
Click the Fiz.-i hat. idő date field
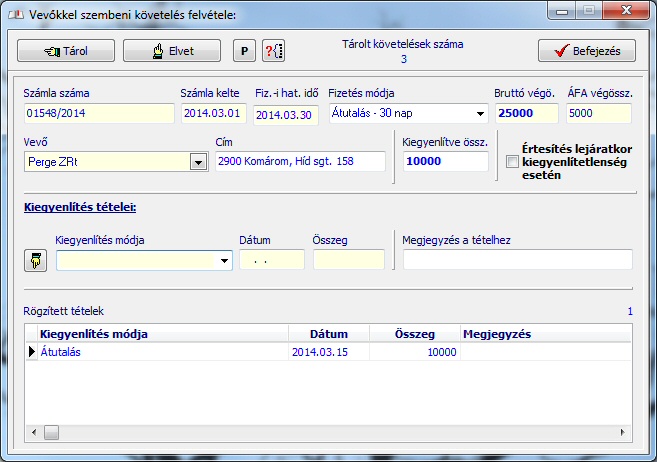click(x=286, y=115)
